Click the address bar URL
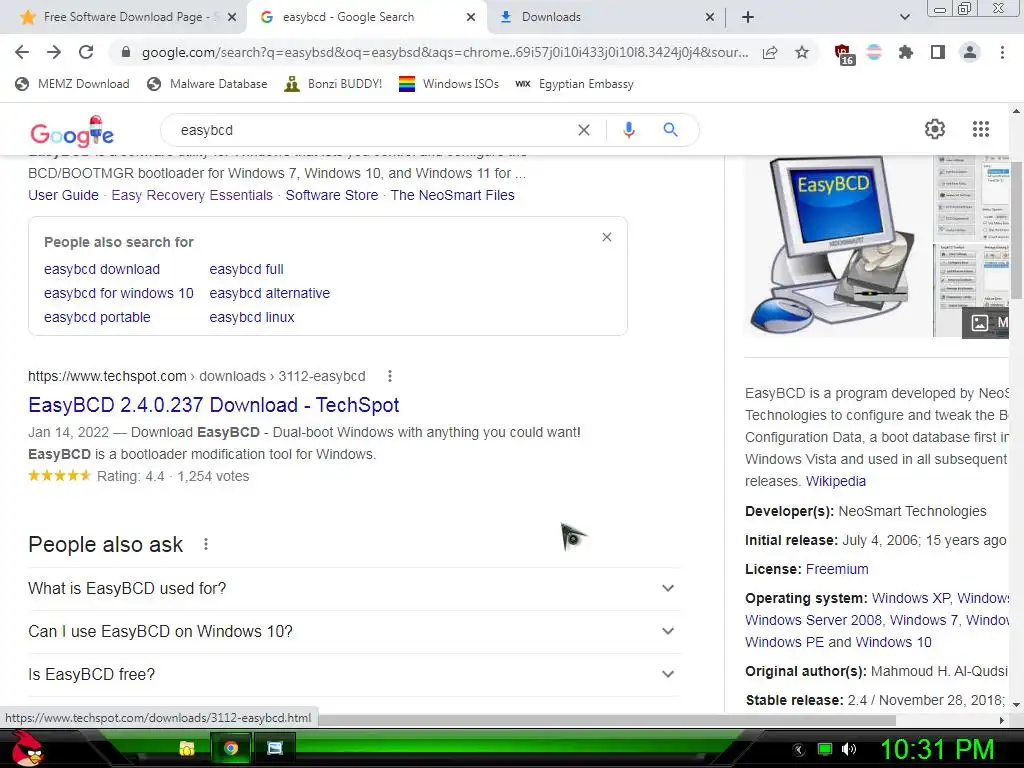Viewport: 1024px width, 768px height. 444,52
